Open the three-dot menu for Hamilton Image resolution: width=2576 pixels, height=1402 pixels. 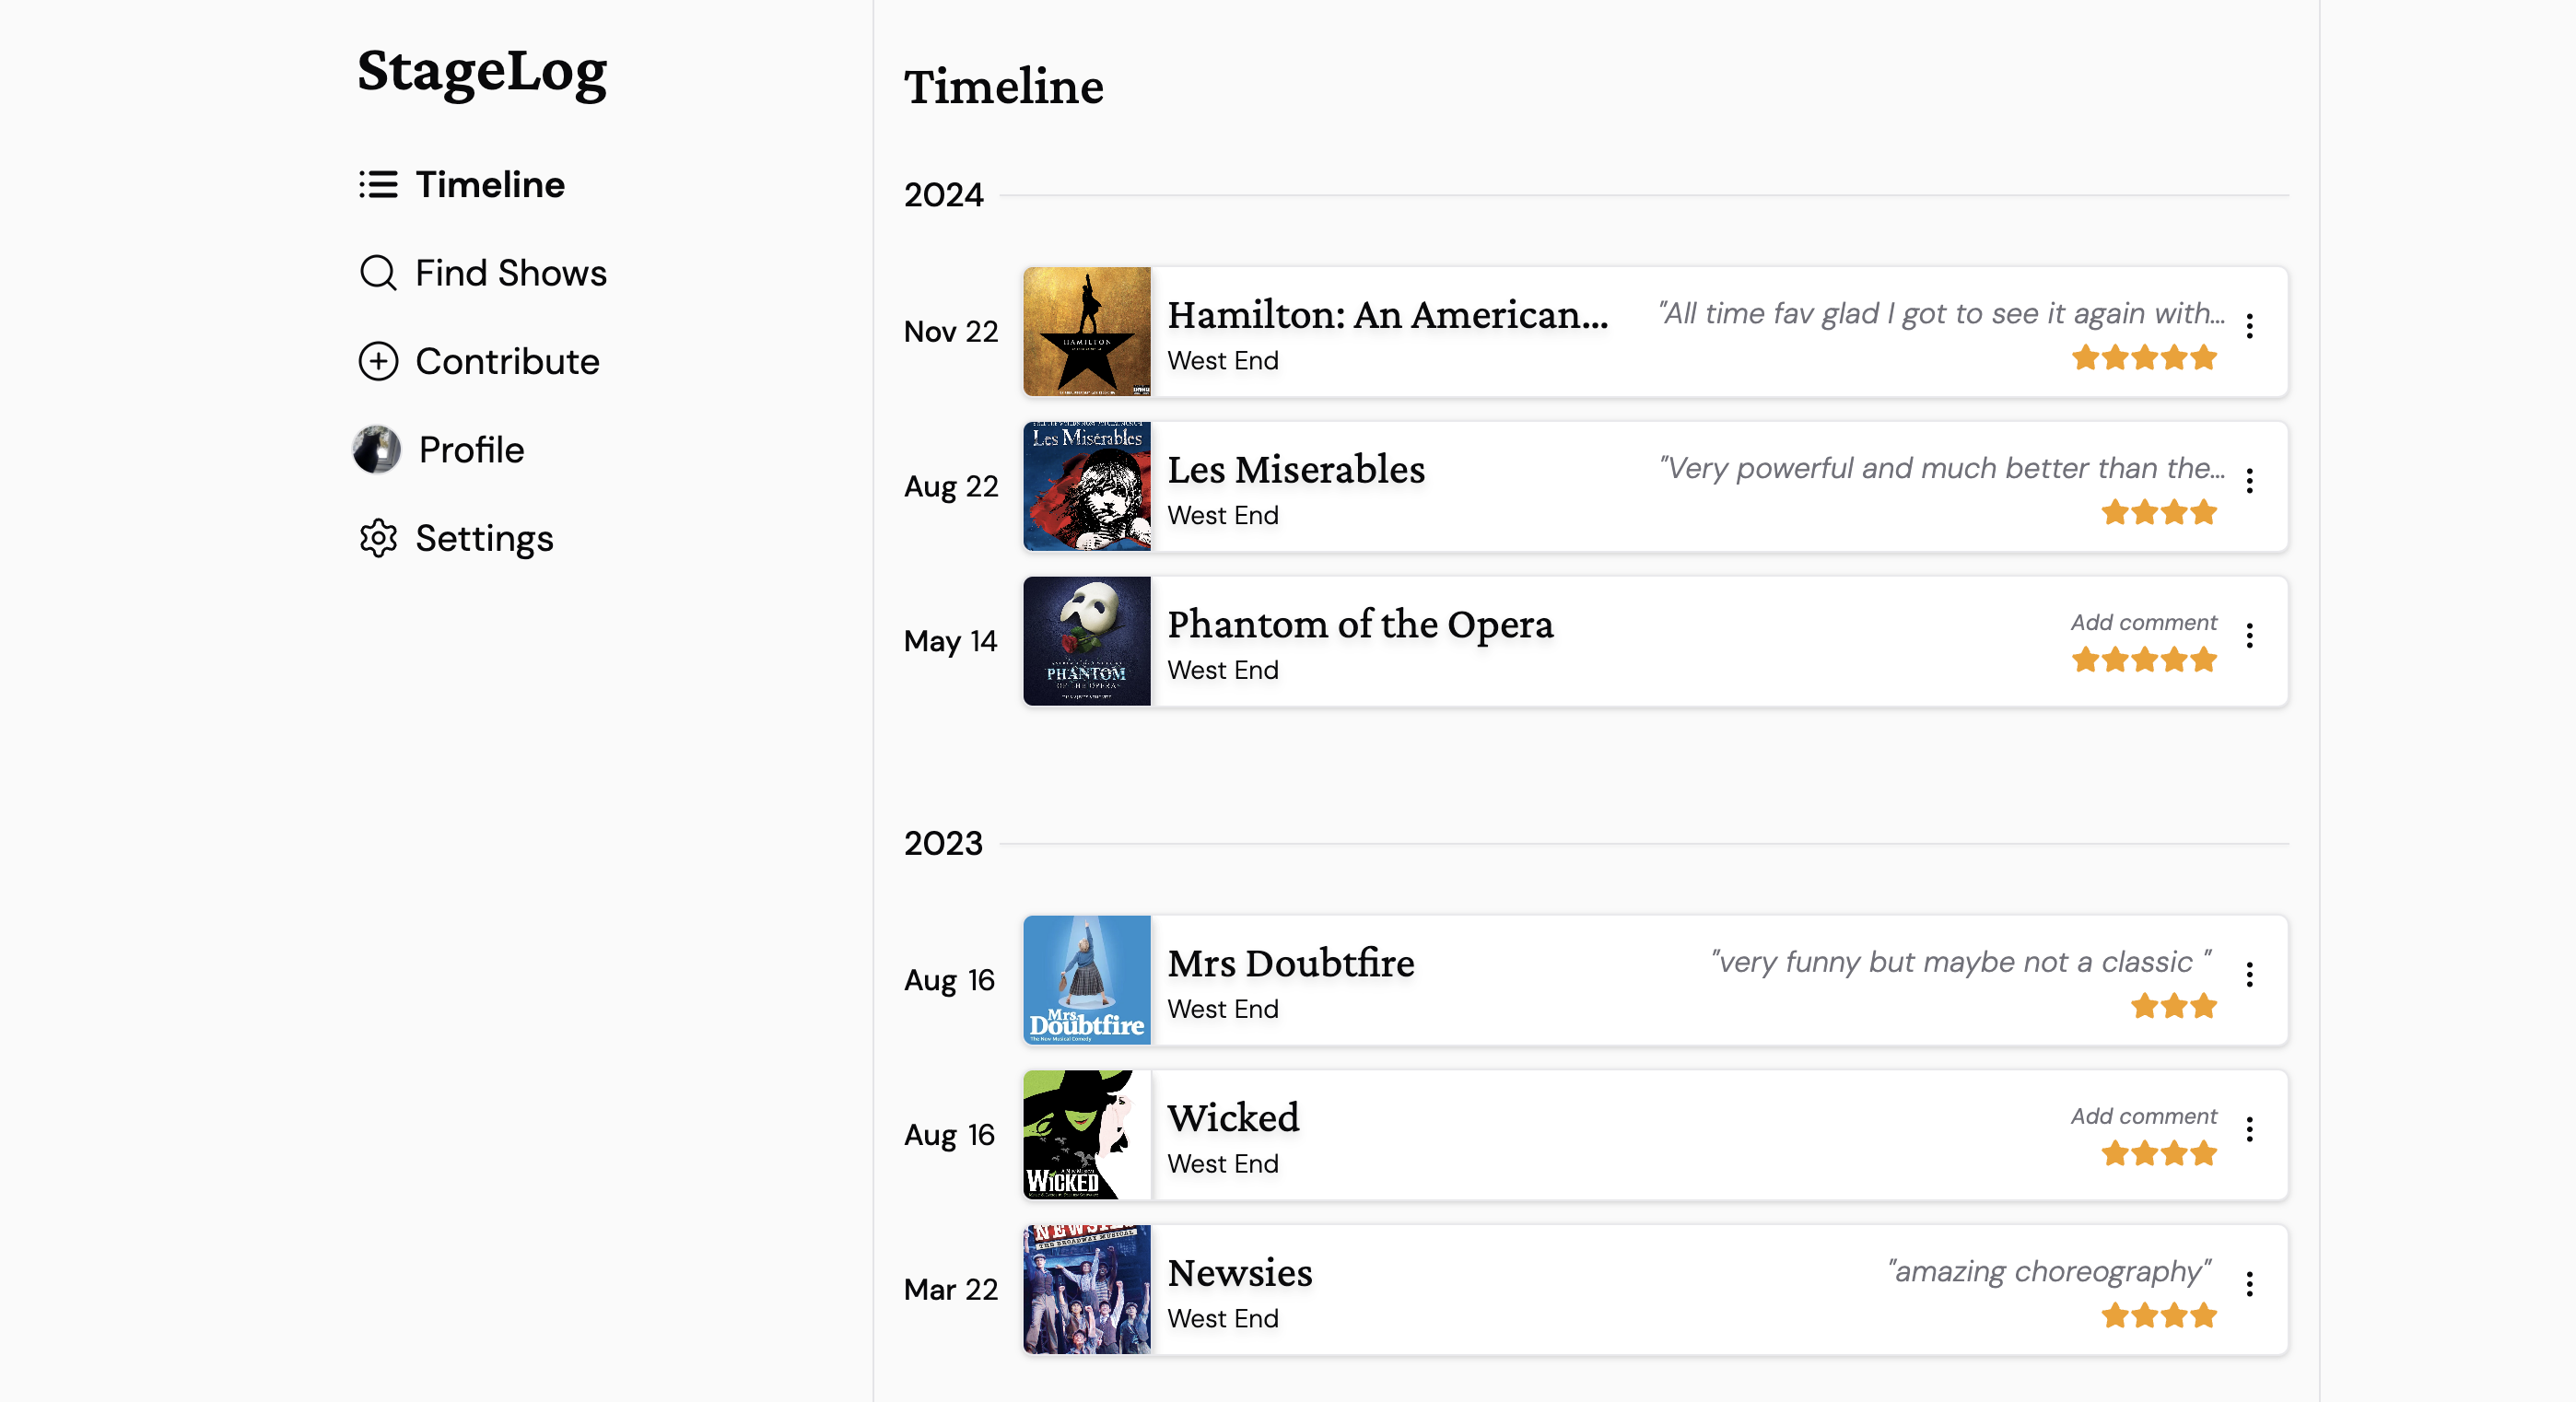click(2249, 326)
